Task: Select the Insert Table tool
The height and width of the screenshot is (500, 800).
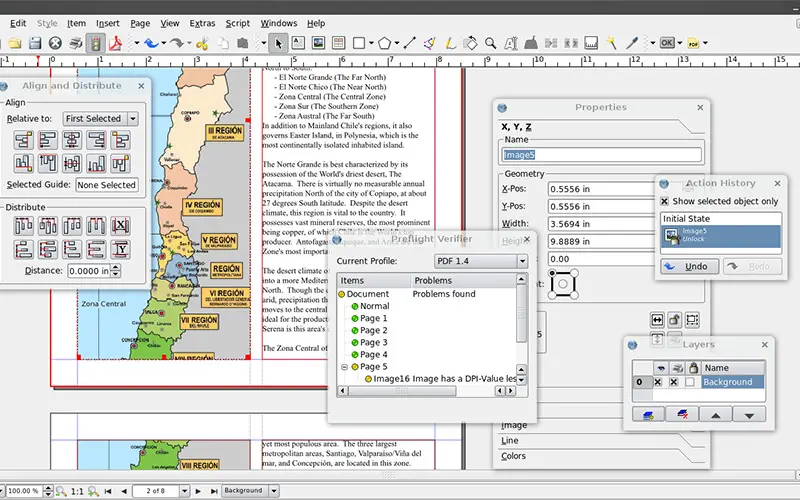Action: 338,43
